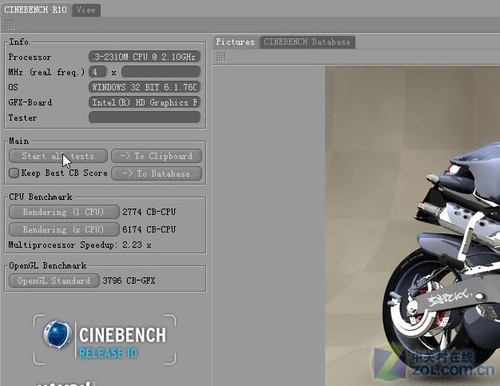Click the empty real frequency field
This screenshot has width=500, height=386.
(161, 72)
